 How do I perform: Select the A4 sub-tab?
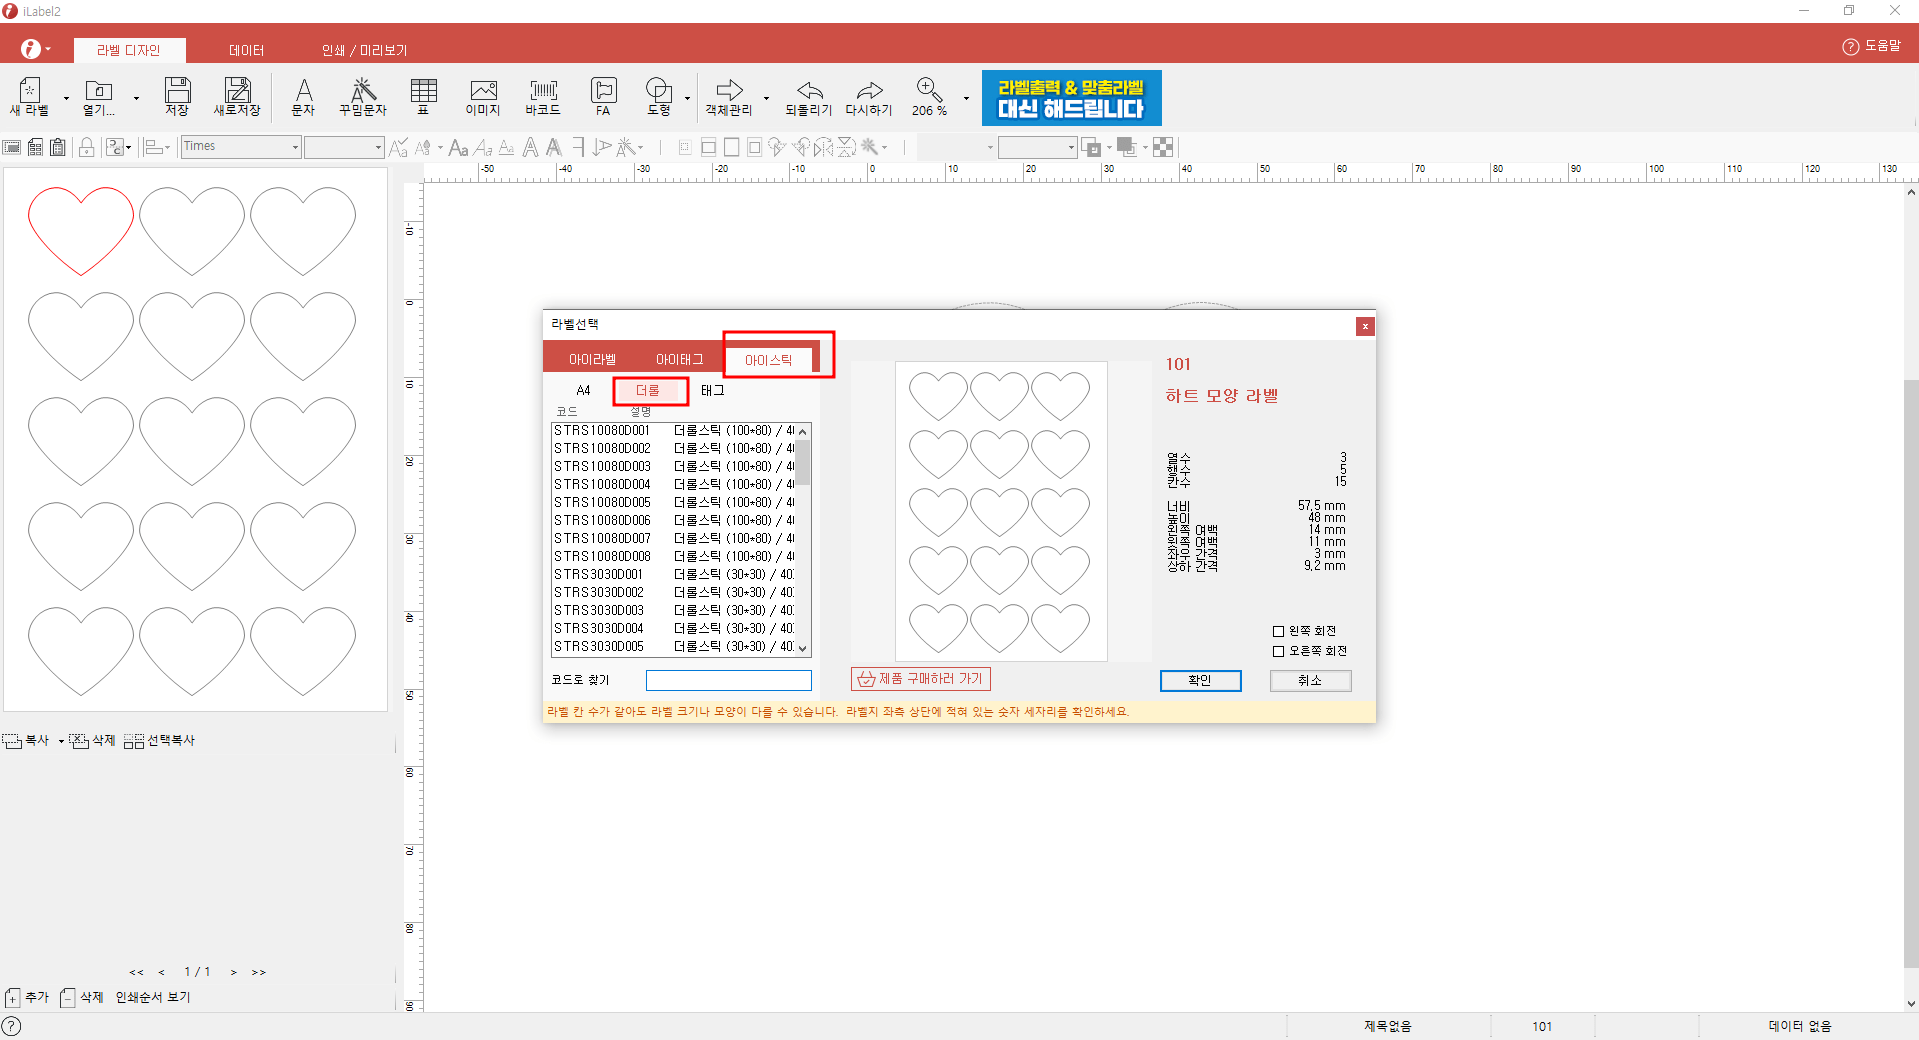(583, 391)
